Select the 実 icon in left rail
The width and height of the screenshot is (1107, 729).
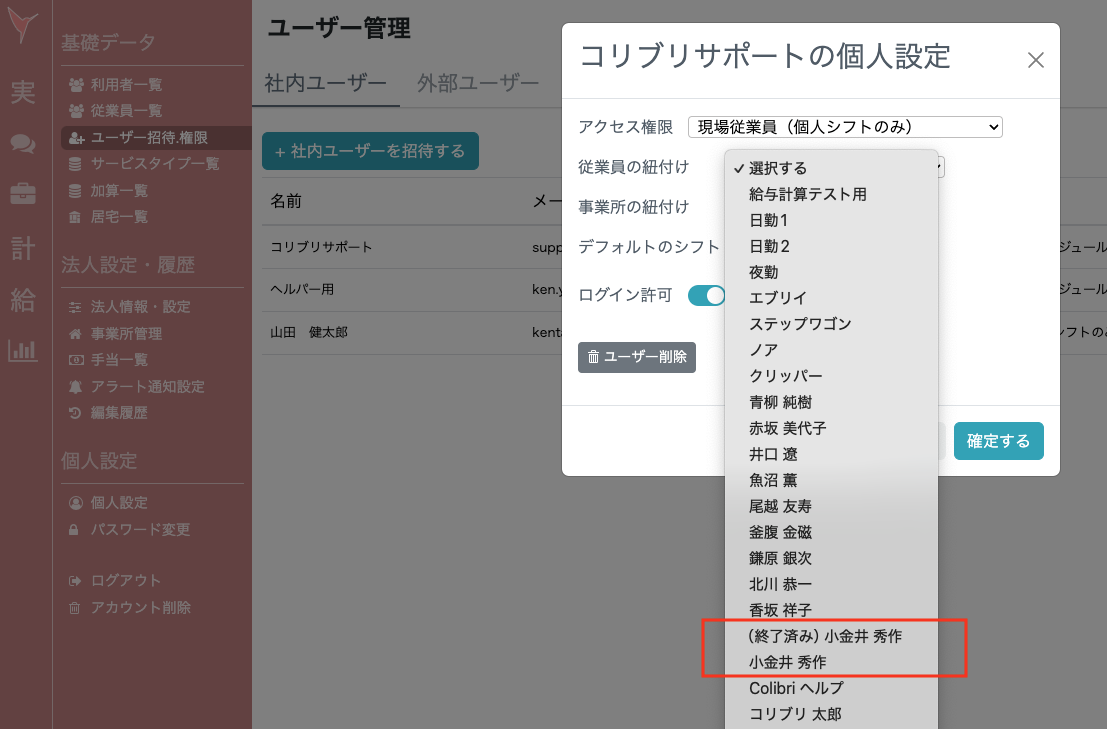click(22, 93)
